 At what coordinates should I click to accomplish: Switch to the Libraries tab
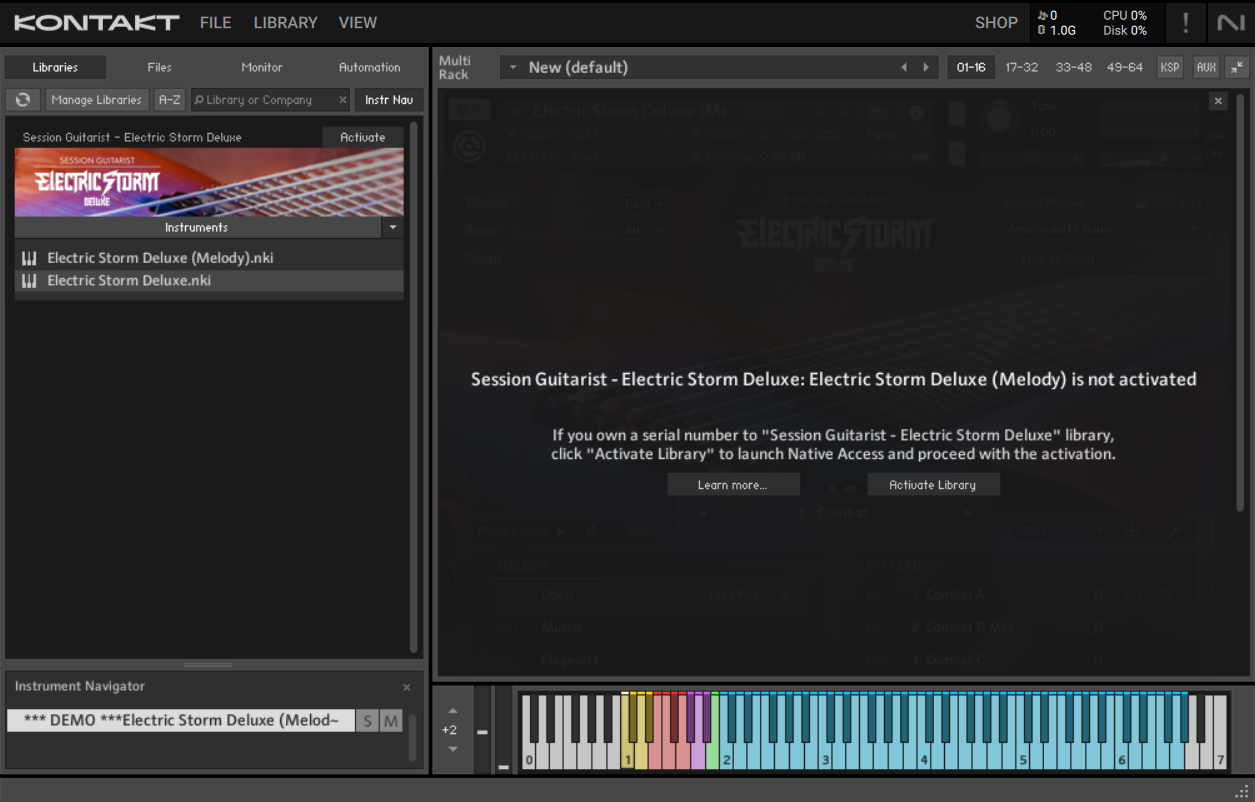(x=55, y=67)
